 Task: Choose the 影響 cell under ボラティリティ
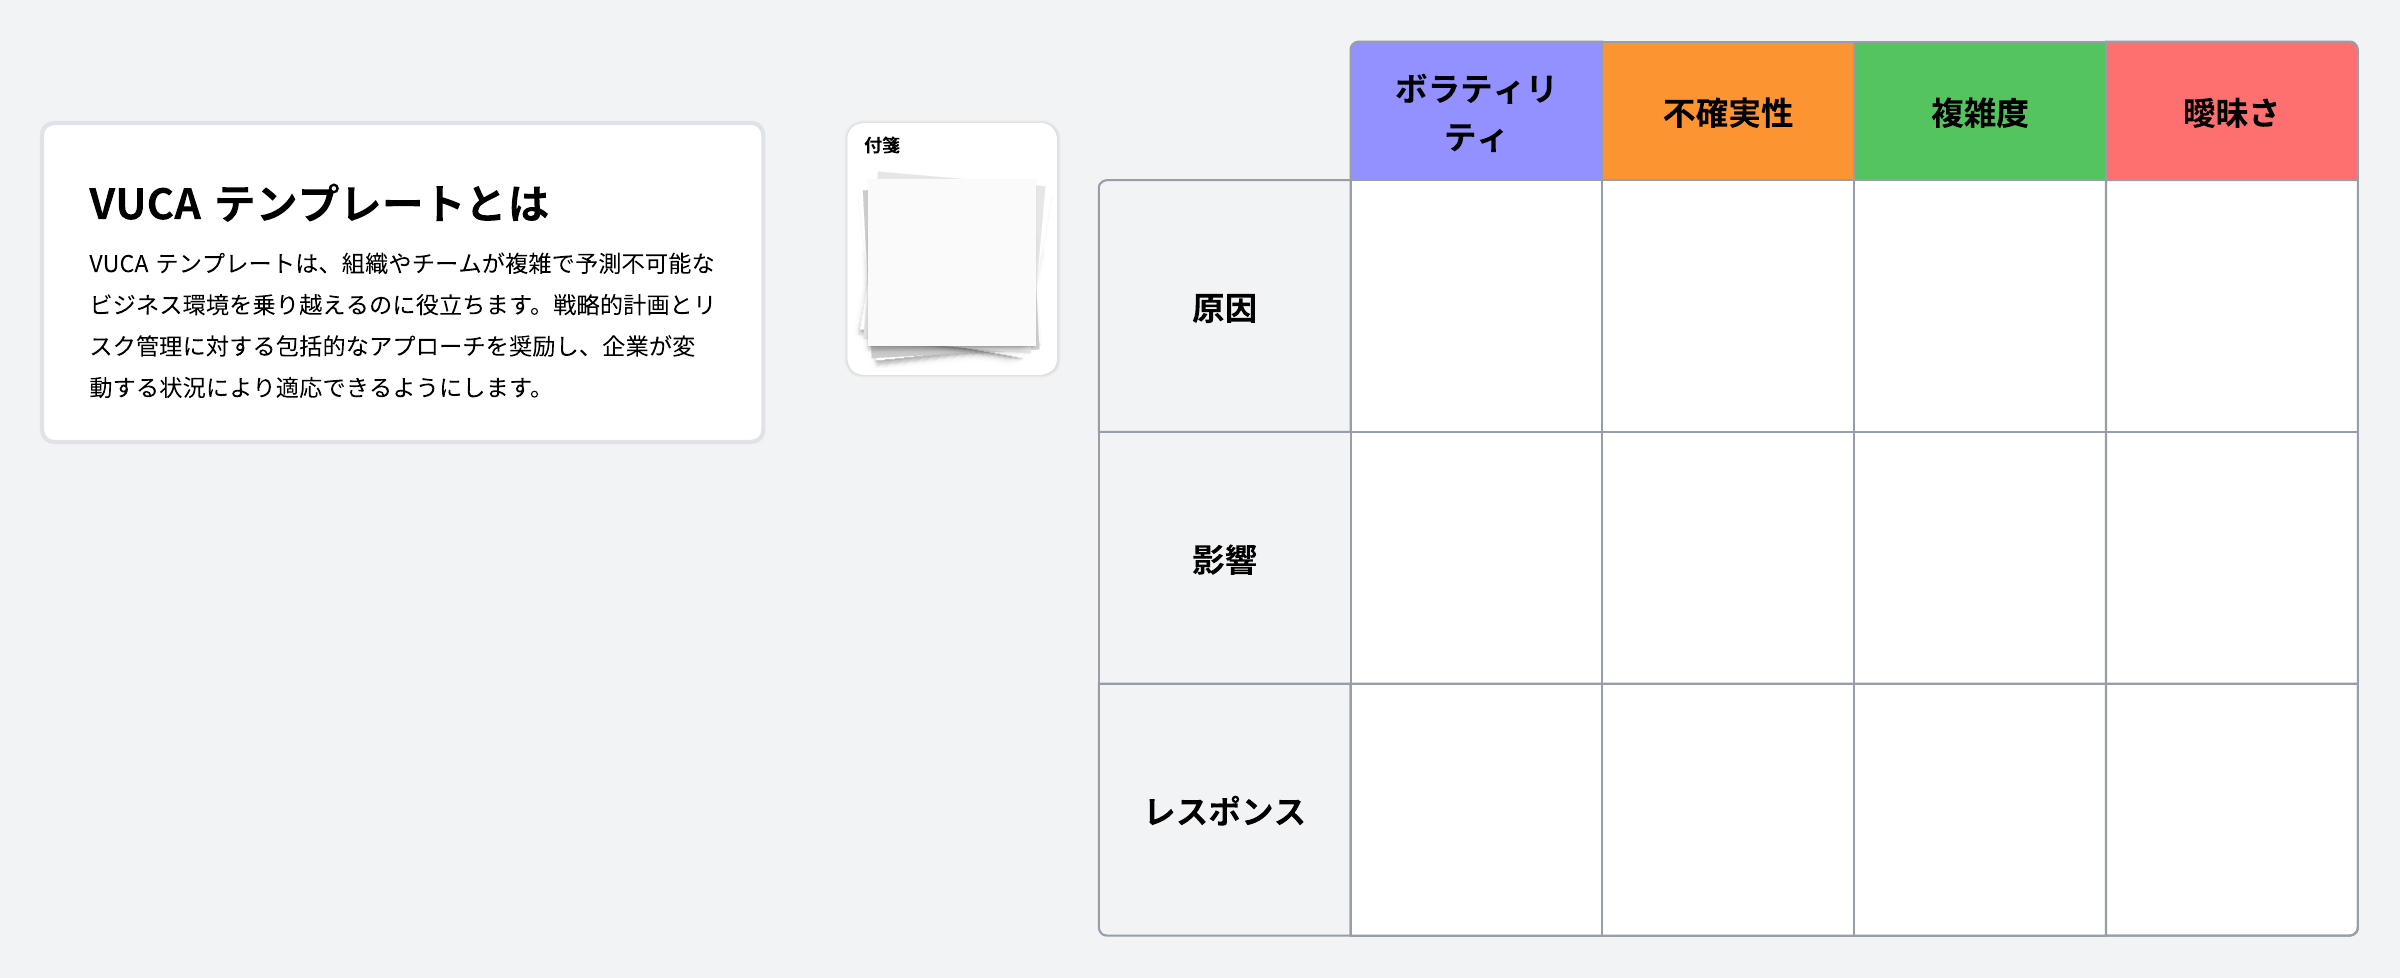pos(1476,559)
